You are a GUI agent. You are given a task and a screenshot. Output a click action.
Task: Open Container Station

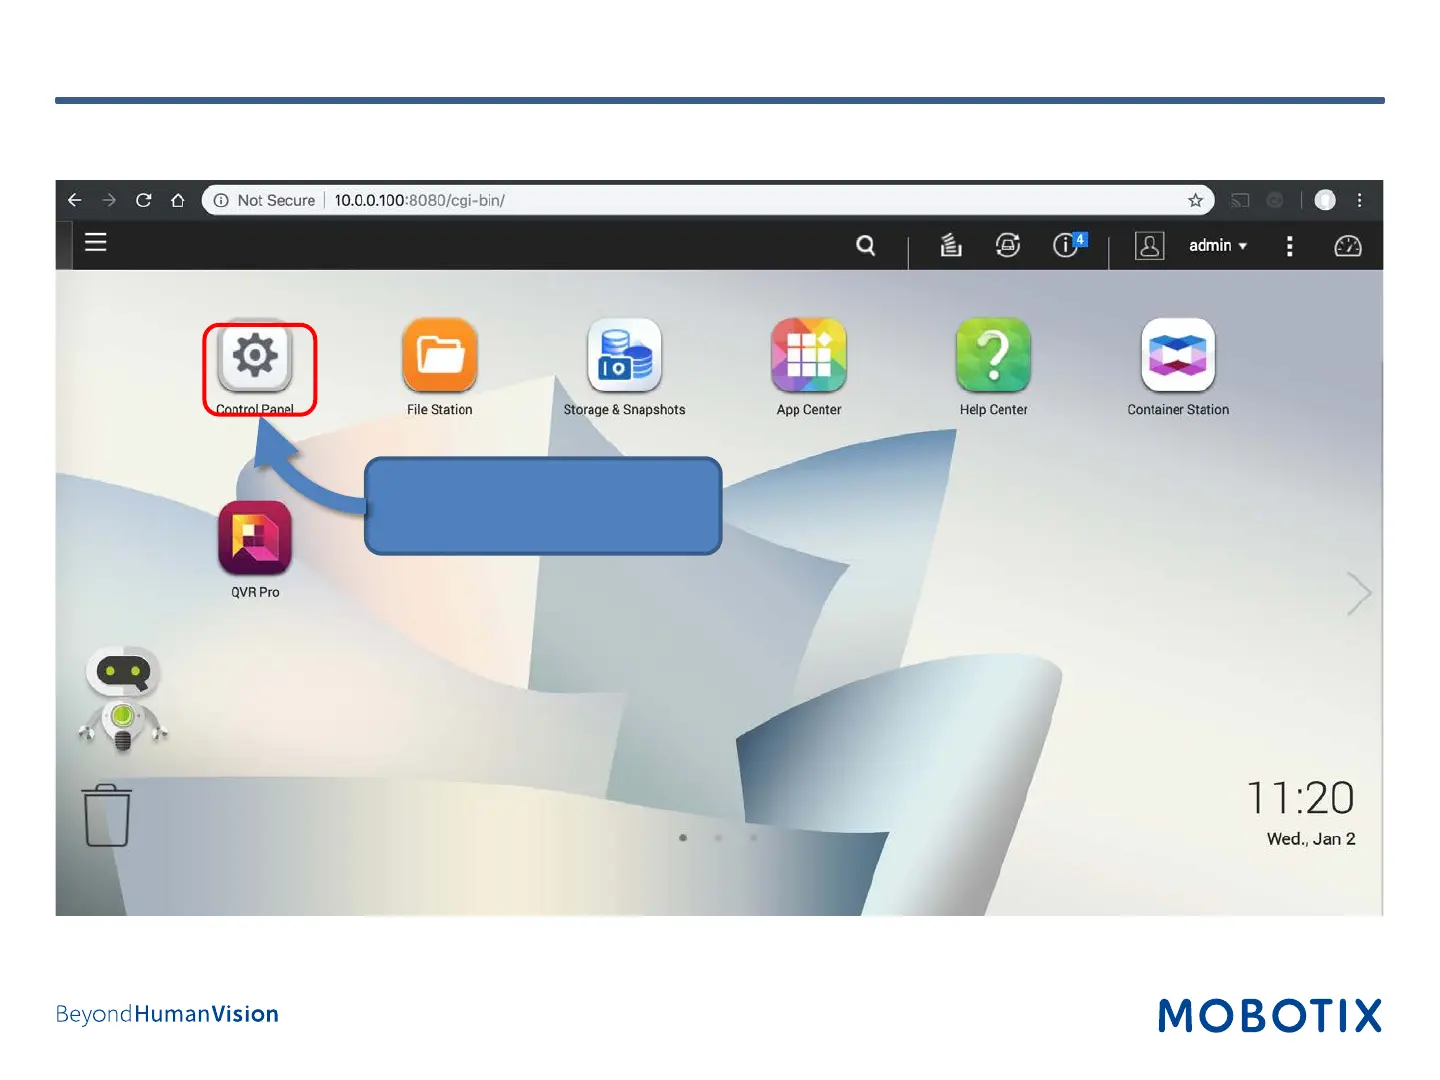(x=1178, y=356)
